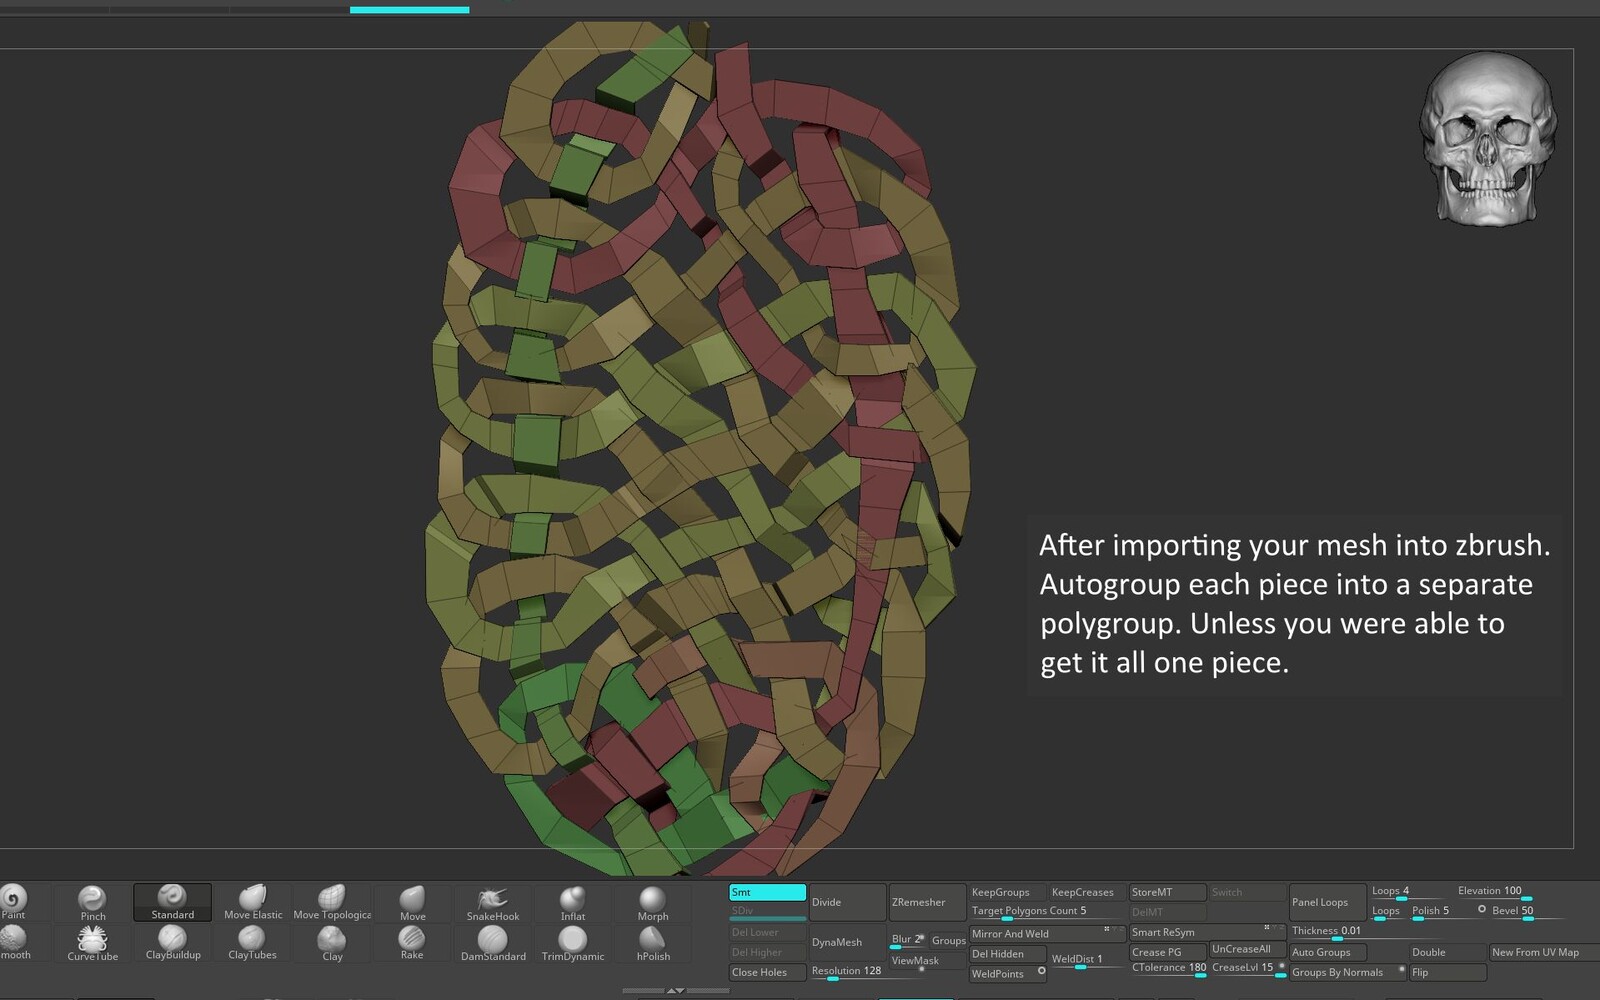Toggle the DynaMesh Groups option
This screenshot has height=1000, width=1600.
948,940
